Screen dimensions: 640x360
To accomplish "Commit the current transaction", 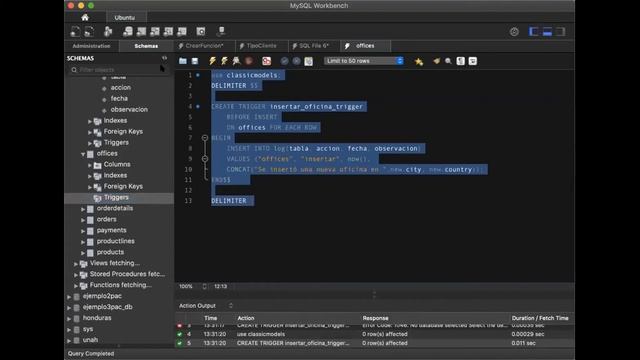I will pos(284,61).
